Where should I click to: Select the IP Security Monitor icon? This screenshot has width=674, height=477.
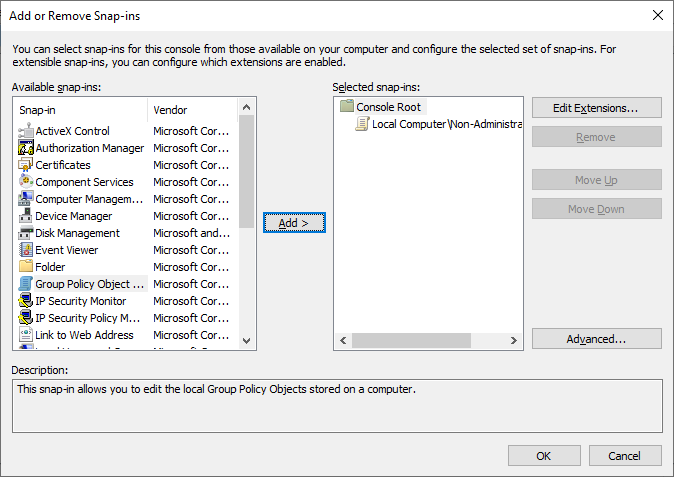(26, 301)
